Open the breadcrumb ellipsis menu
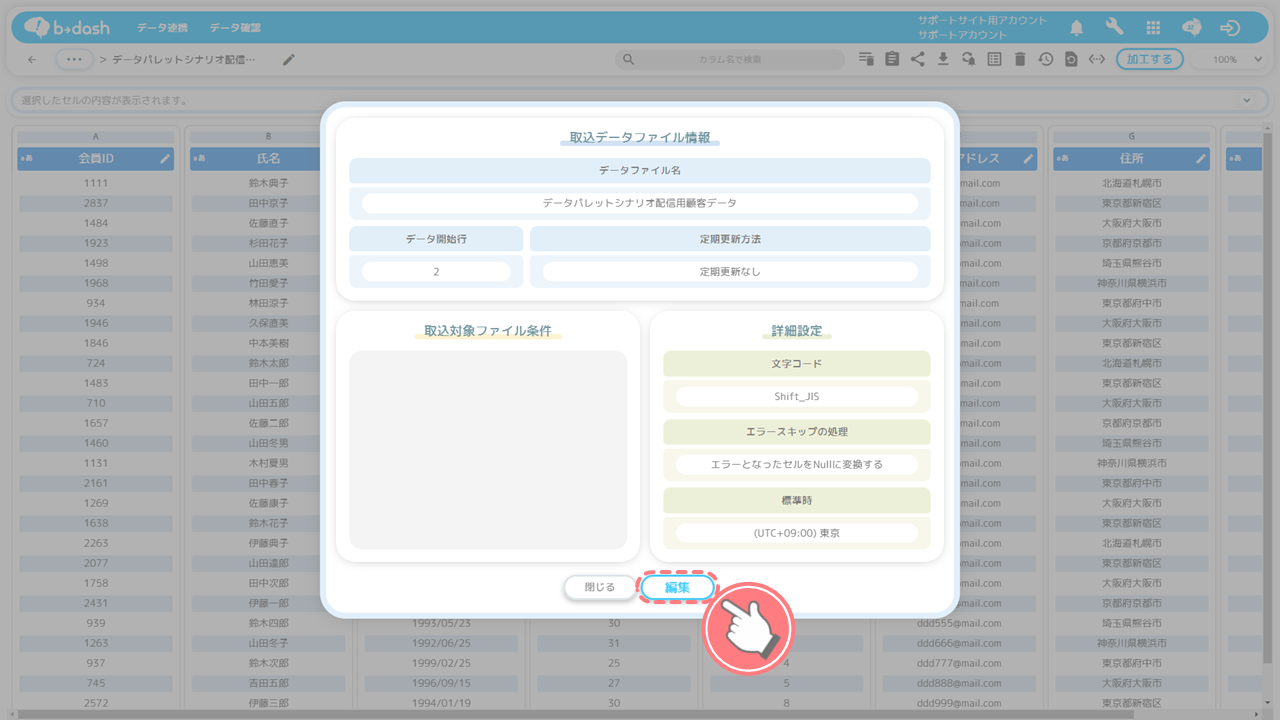1280x720 pixels. pos(74,59)
